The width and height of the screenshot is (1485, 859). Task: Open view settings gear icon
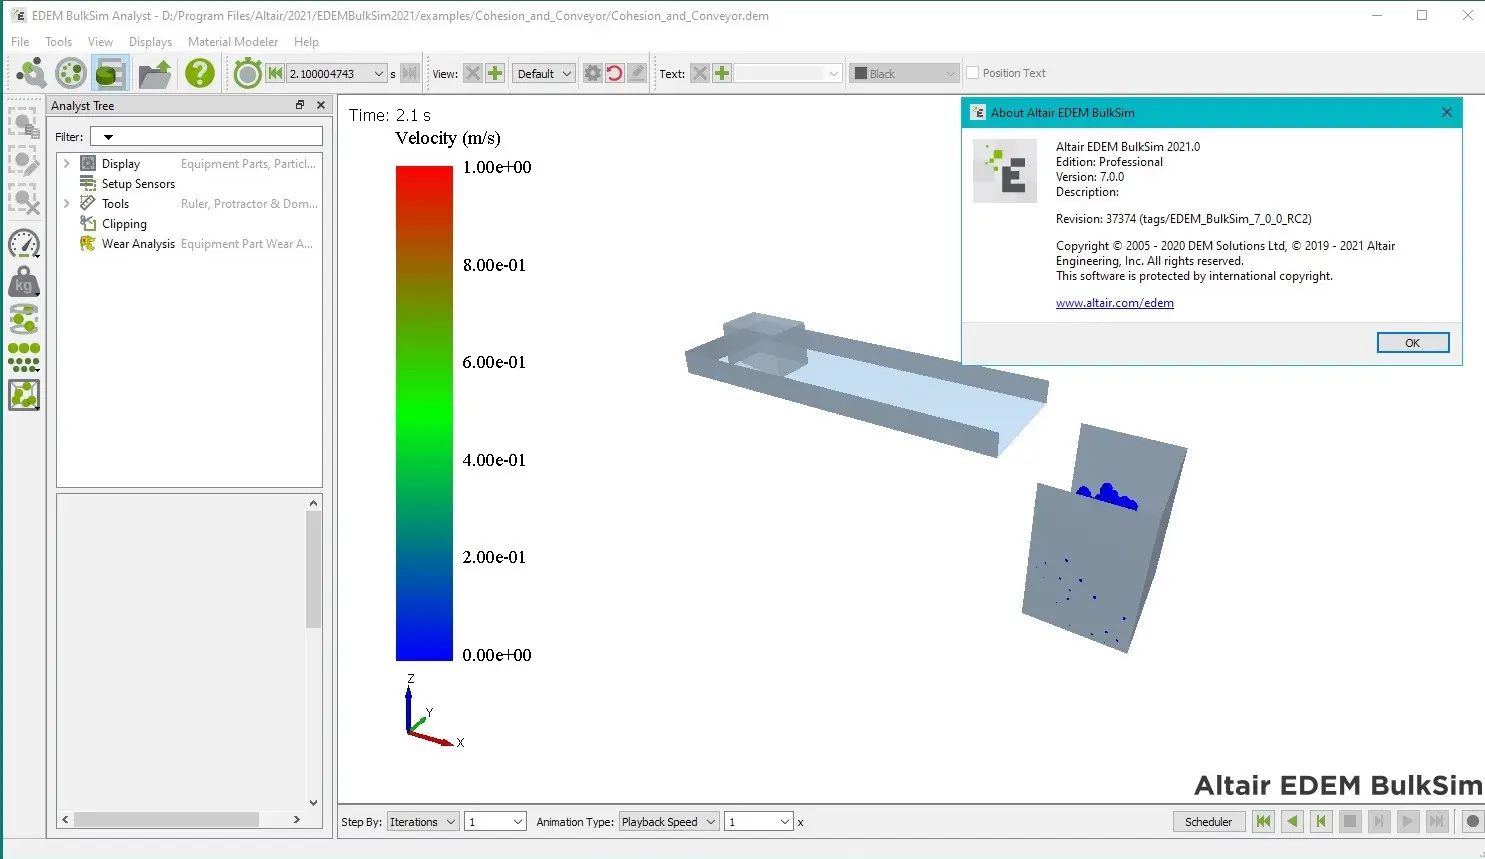pos(593,73)
